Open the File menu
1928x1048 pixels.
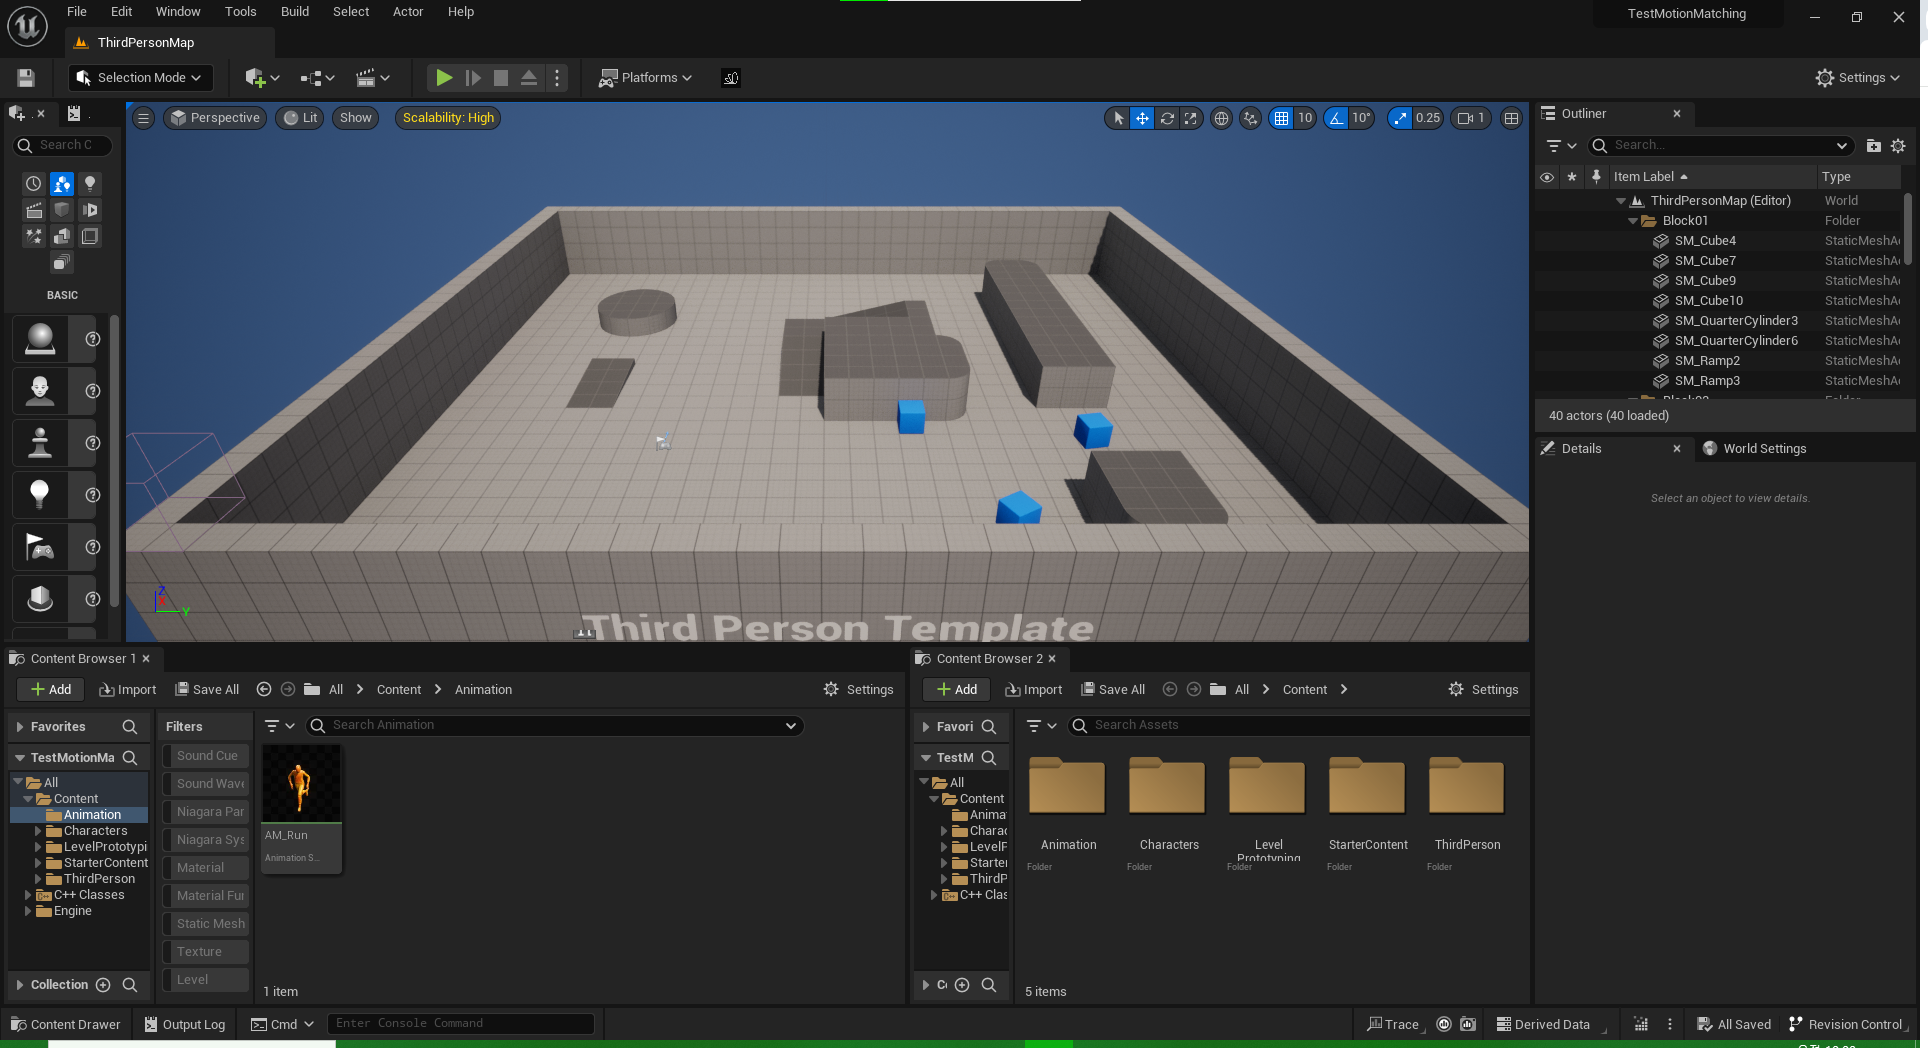(x=77, y=12)
